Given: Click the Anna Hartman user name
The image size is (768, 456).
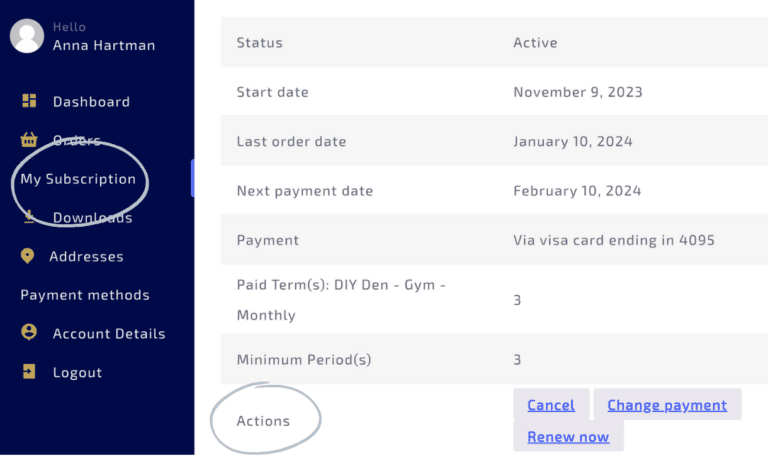Looking at the screenshot, I should pyautogui.click(x=104, y=46).
